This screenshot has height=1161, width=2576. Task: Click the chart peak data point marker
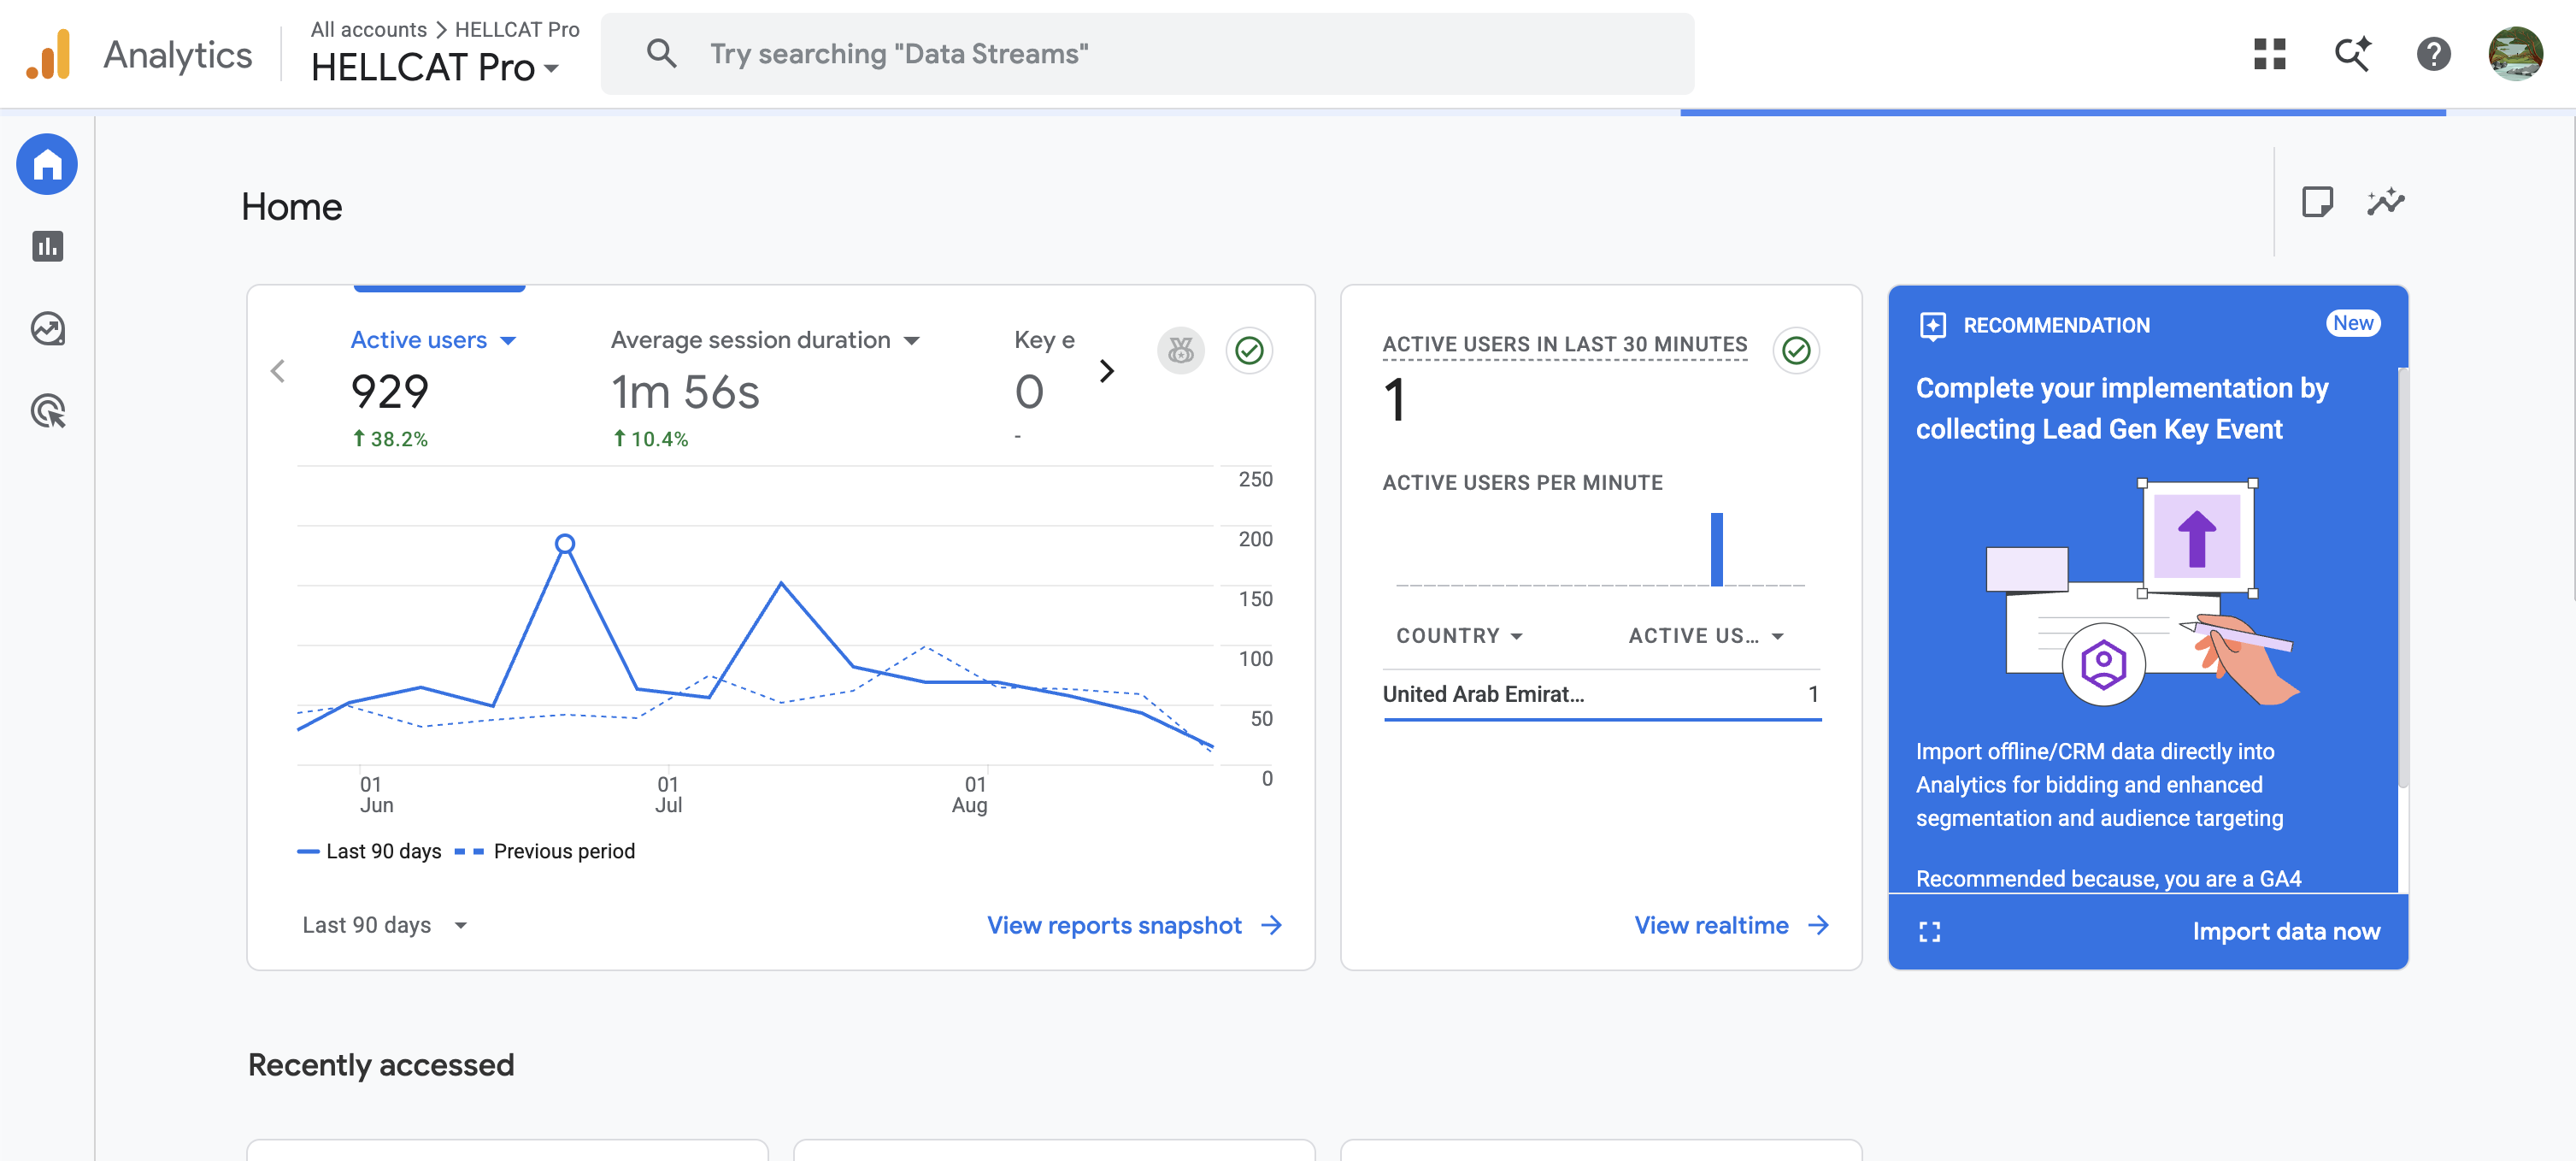(565, 544)
